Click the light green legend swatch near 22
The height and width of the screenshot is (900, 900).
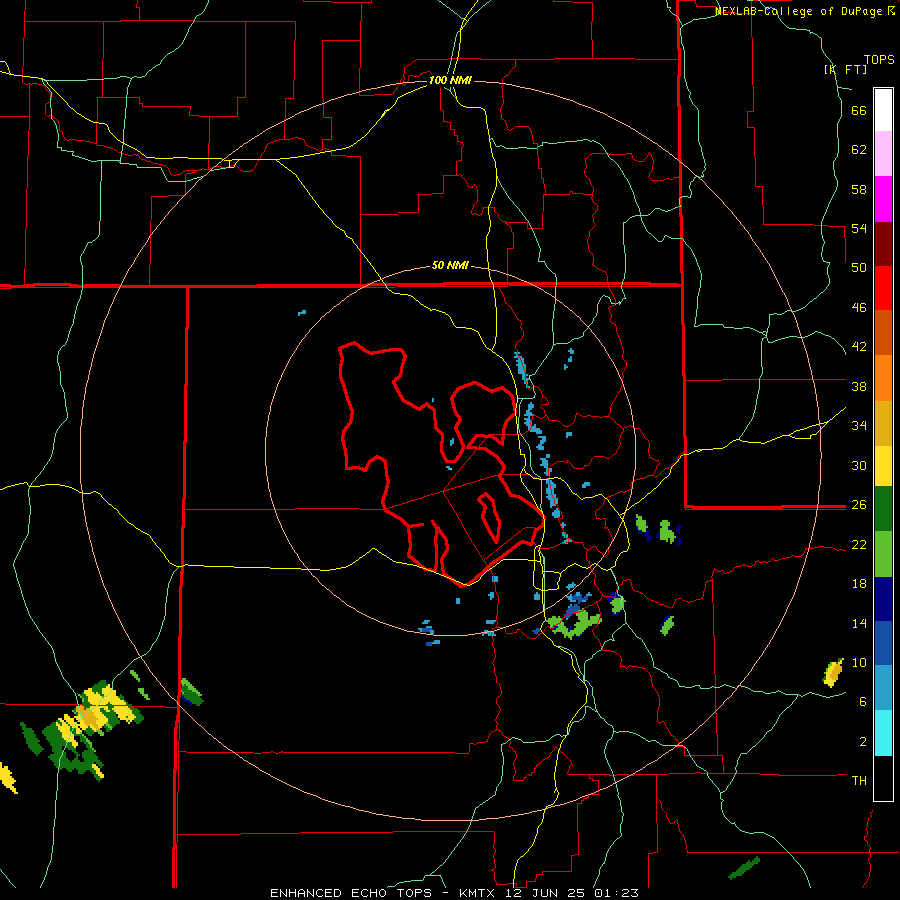[x=883, y=554]
